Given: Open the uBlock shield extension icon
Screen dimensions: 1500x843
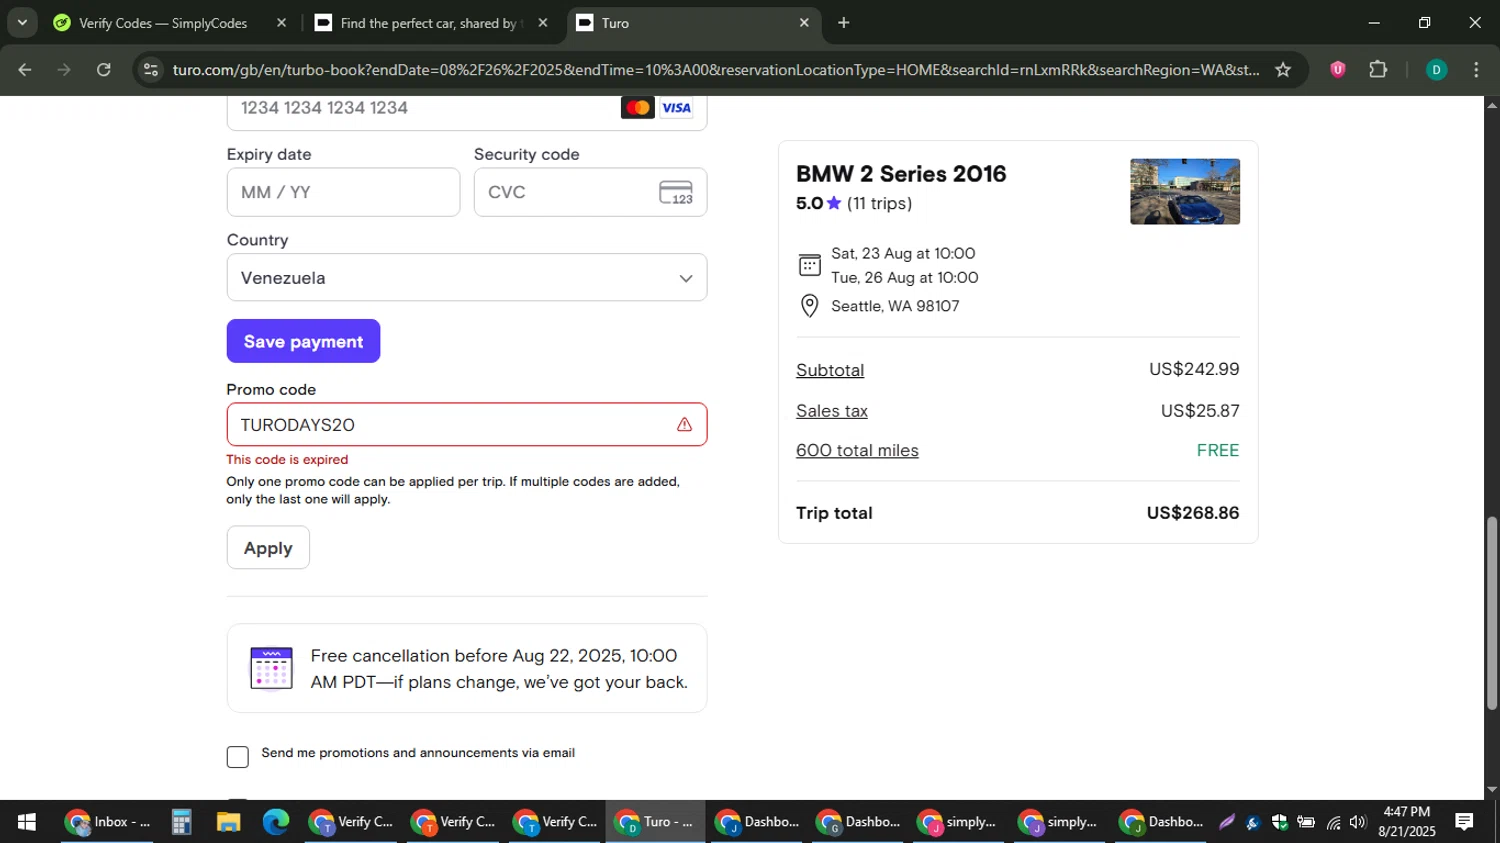Looking at the screenshot, I should point(1338,70).
